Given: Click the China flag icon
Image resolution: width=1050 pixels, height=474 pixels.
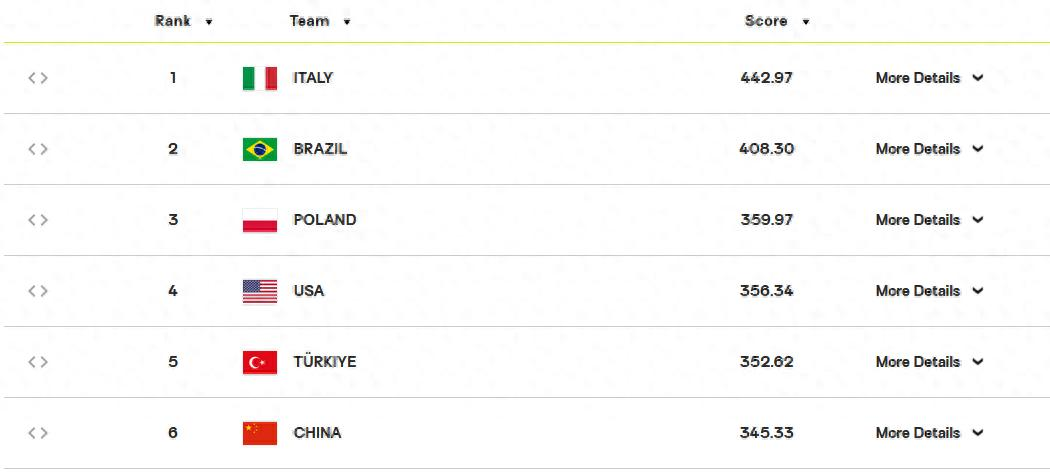Looking at the screenshot, I should 260,433.
